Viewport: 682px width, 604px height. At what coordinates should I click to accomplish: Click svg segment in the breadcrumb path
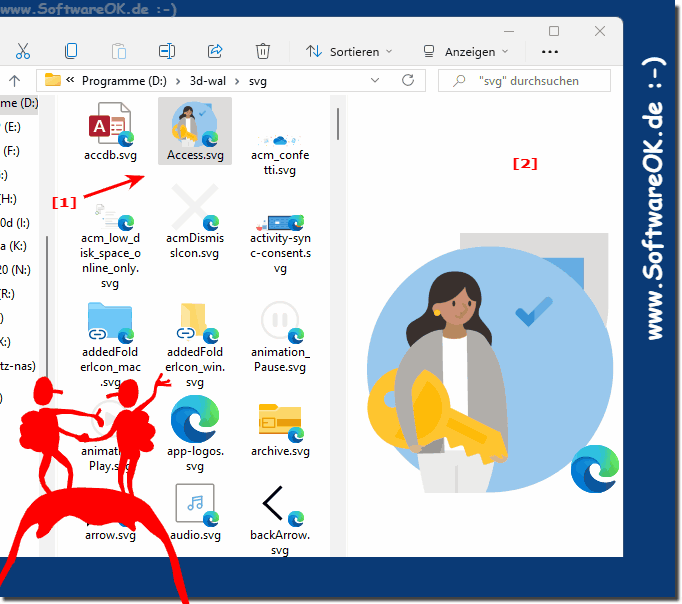click(x=258, y=81)
